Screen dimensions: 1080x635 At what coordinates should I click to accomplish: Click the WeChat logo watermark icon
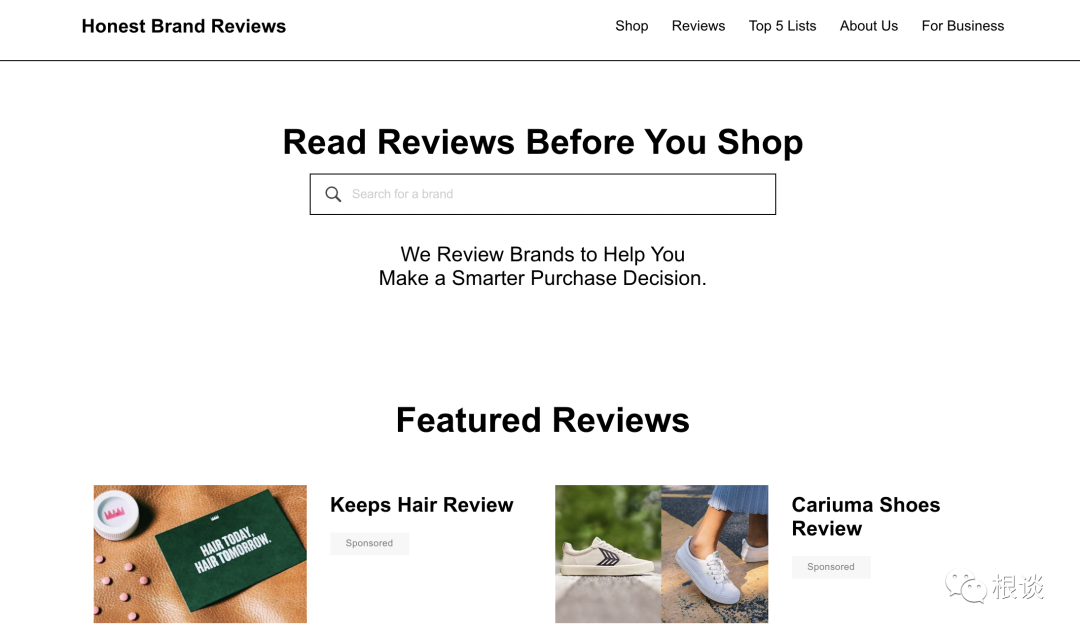(x=965, y=586)
